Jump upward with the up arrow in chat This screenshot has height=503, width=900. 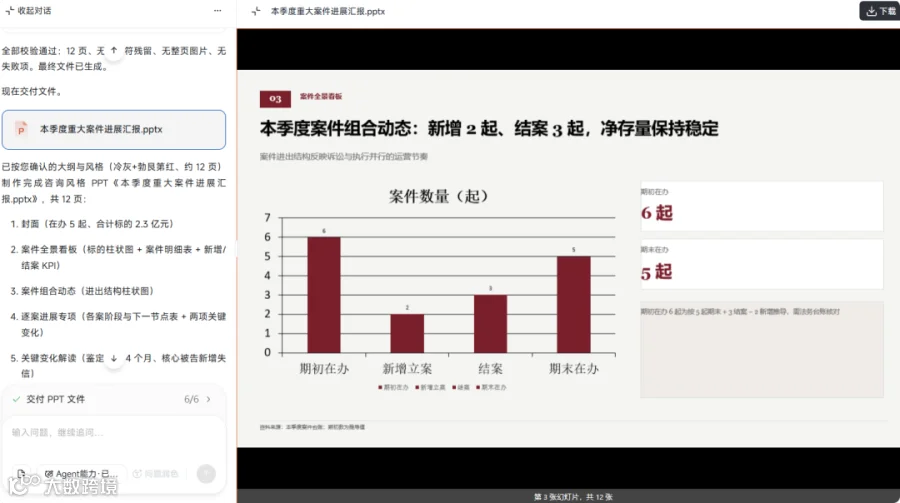click(x=114, y=51)
